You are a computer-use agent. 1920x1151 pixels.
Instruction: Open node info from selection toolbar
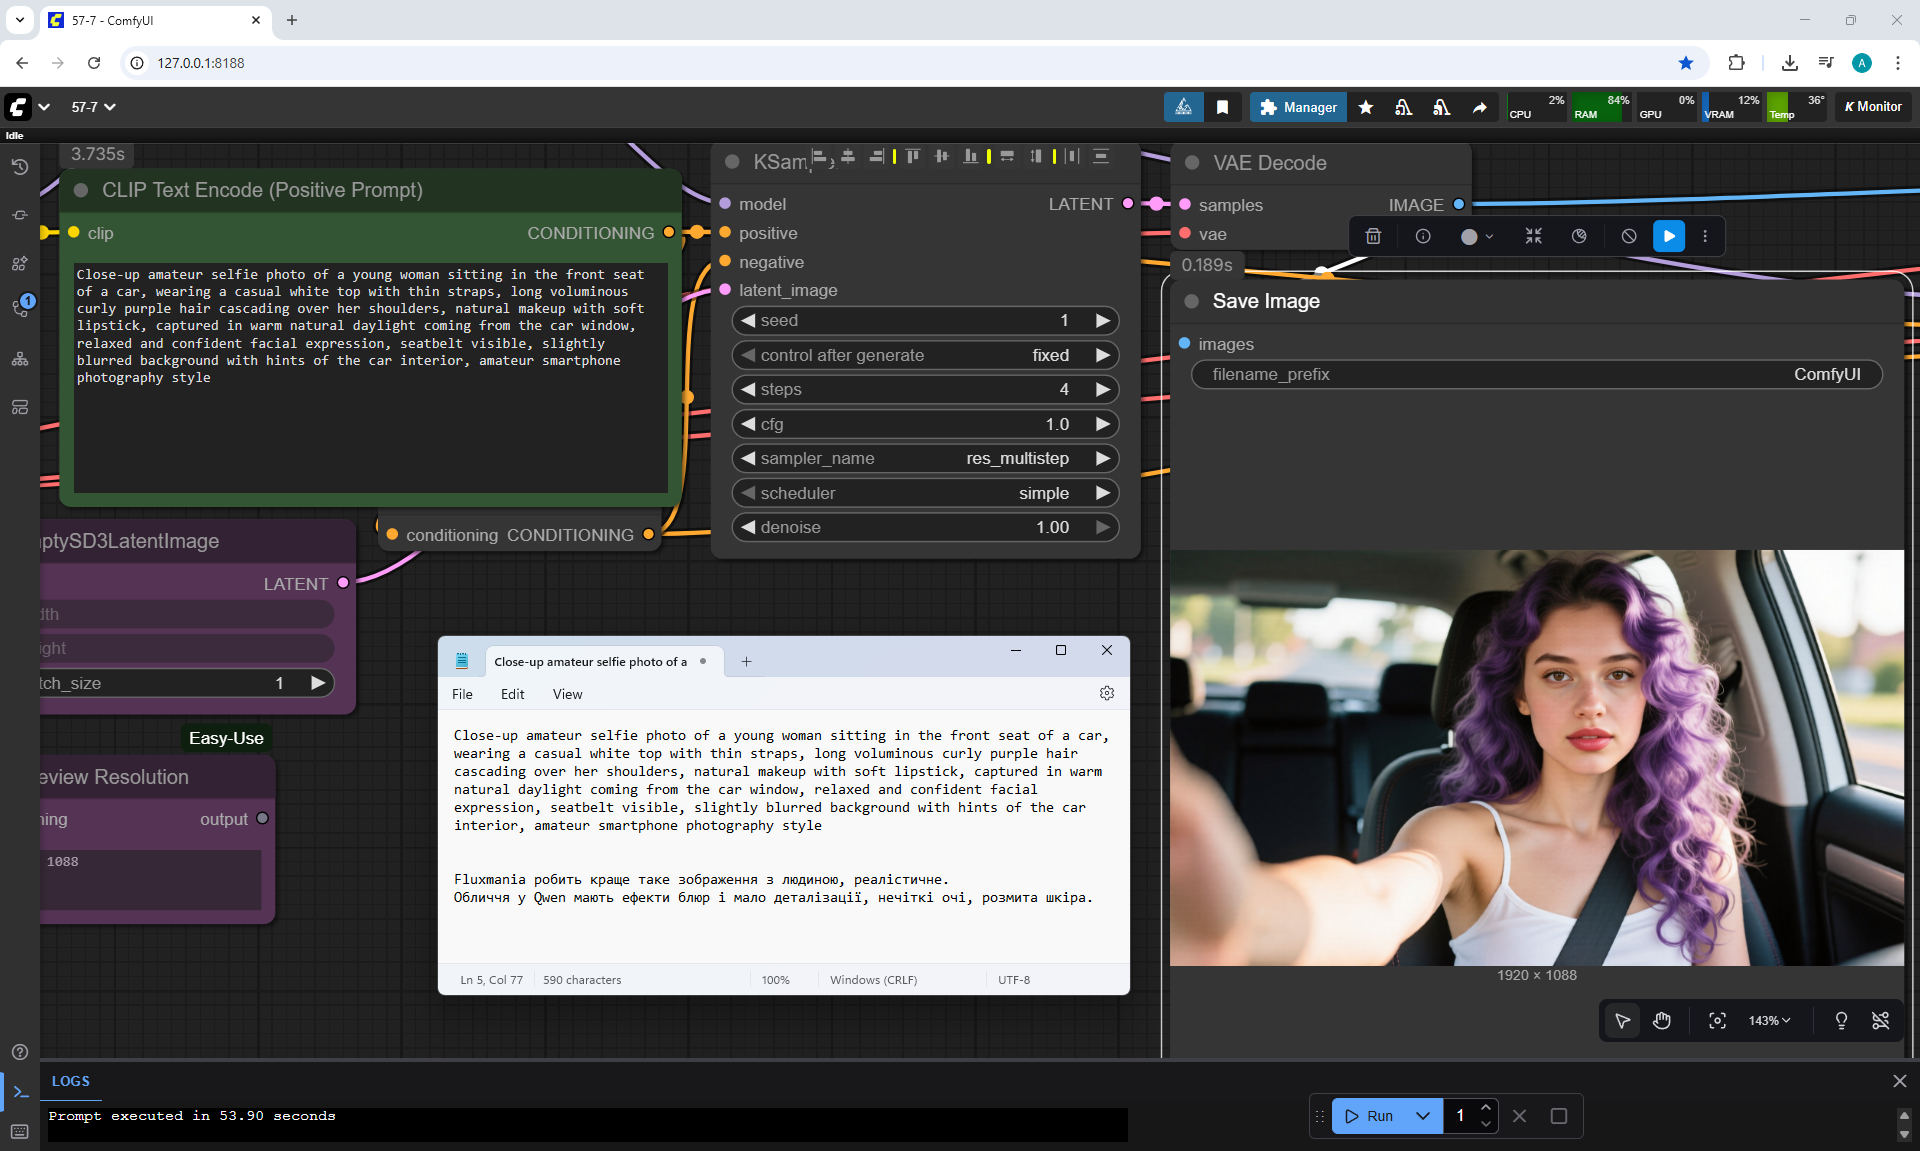pos(1423,236)
